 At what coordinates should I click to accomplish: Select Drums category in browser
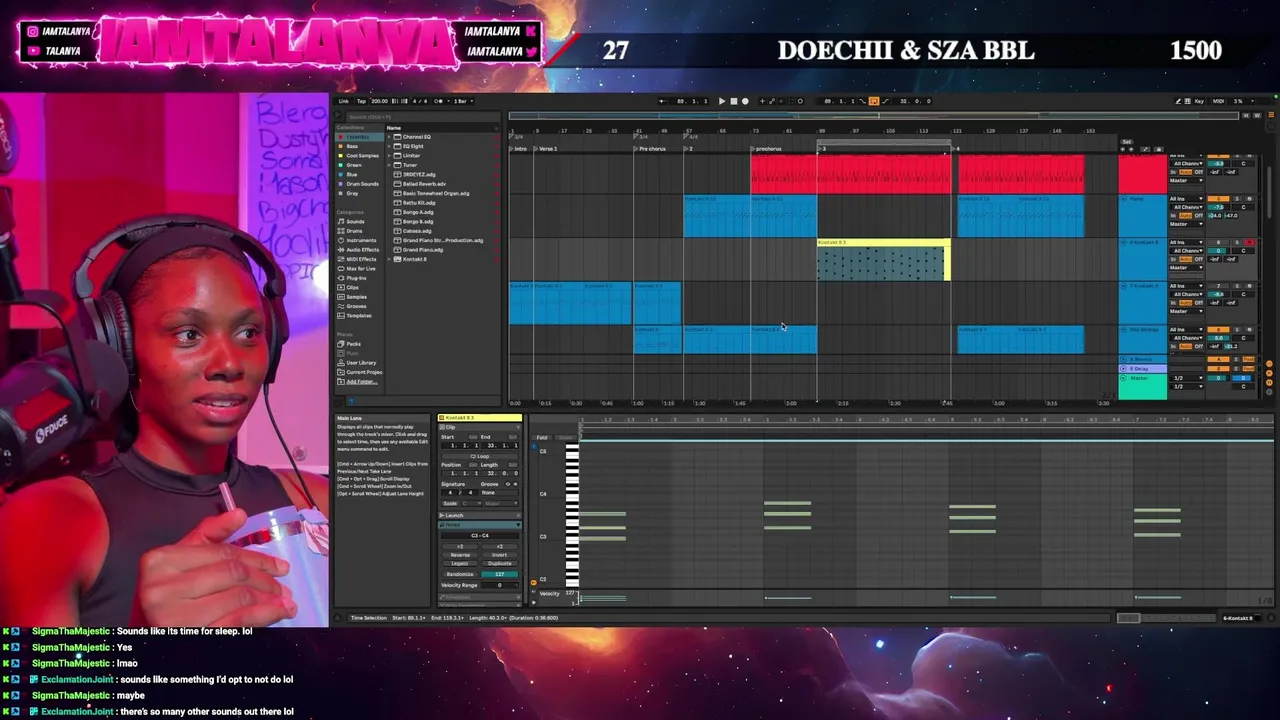click(x=355, y=231)
